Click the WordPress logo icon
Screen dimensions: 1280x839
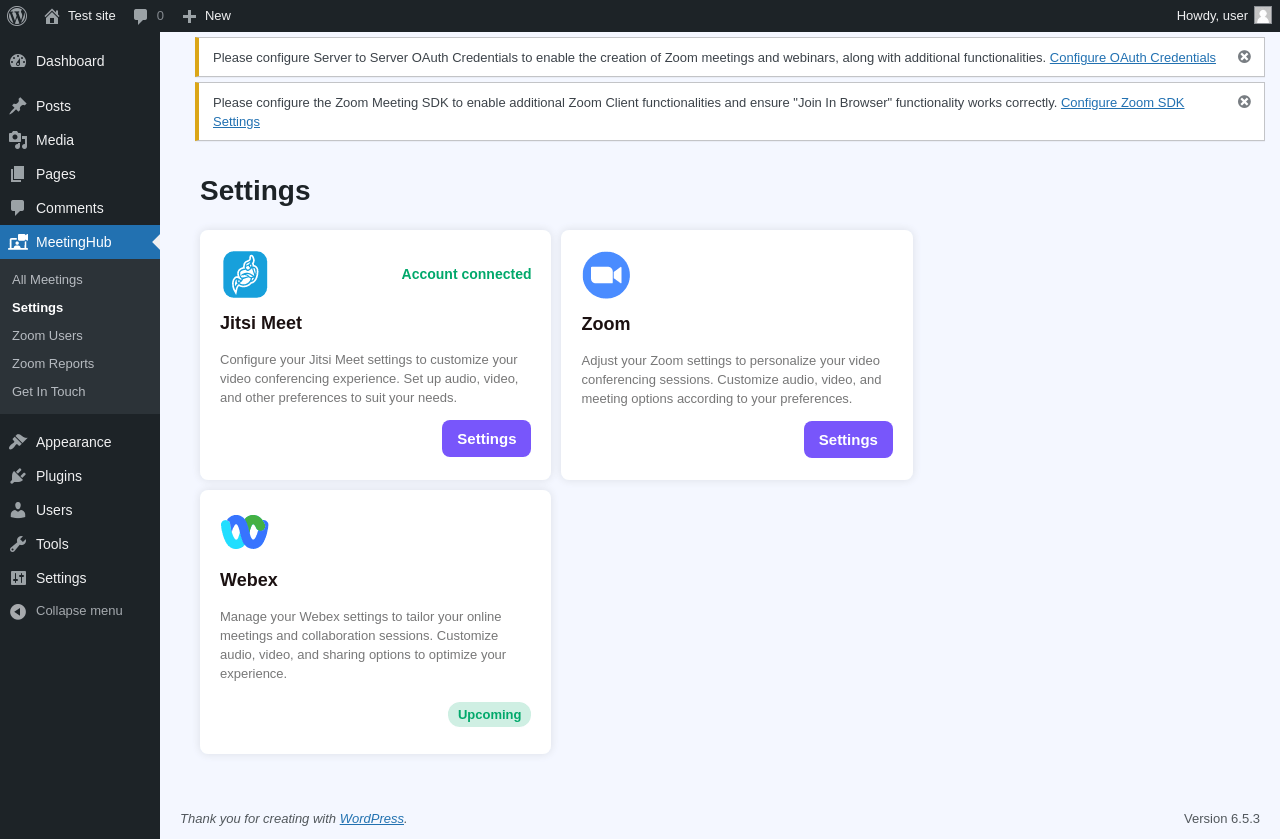click(17, 16)
